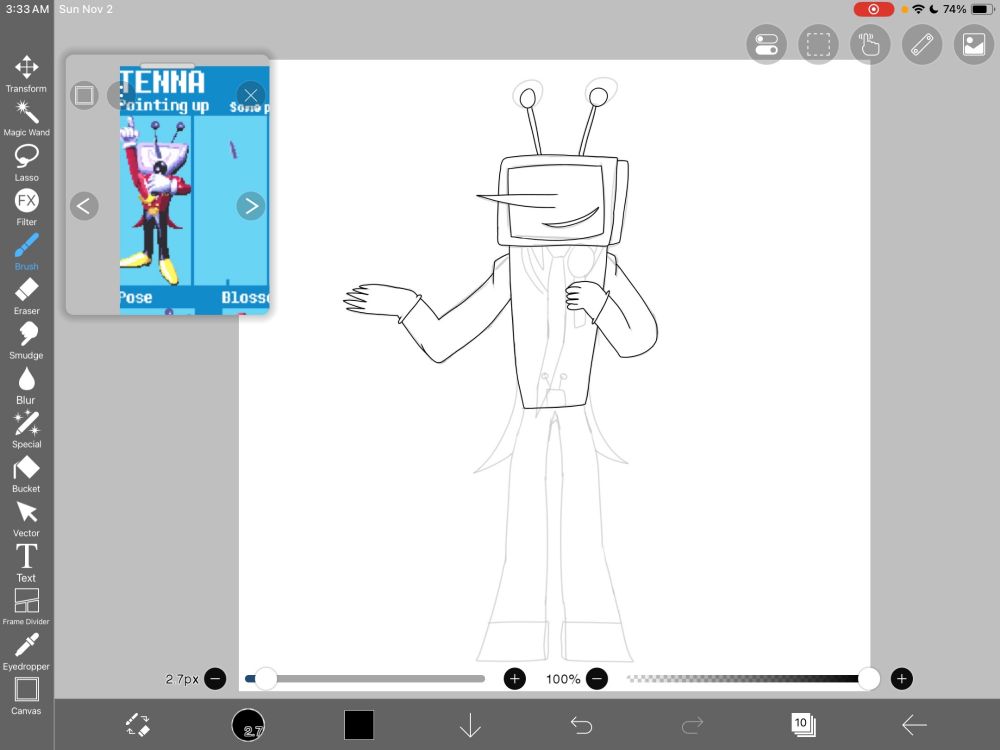Select the Smudge tool

pyautogui.click(x=26, y=341)
